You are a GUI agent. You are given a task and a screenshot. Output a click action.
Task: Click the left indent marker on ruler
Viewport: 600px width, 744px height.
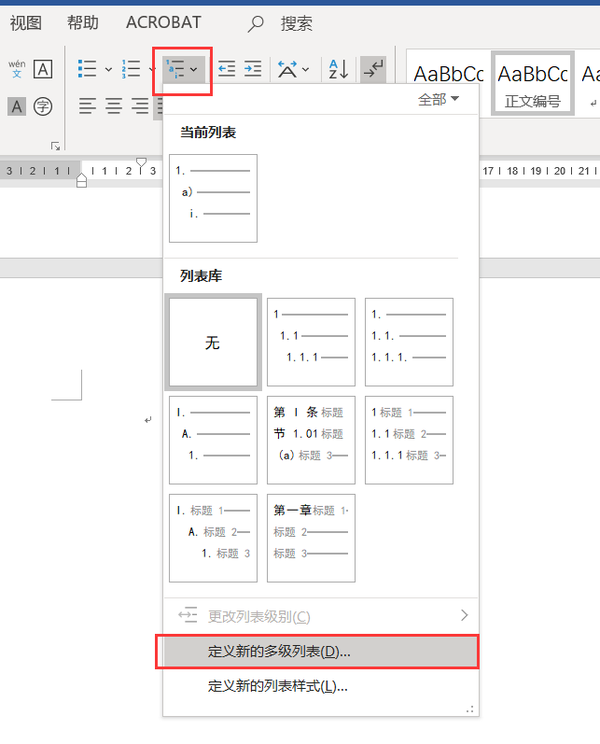click(x=82, y=180)
